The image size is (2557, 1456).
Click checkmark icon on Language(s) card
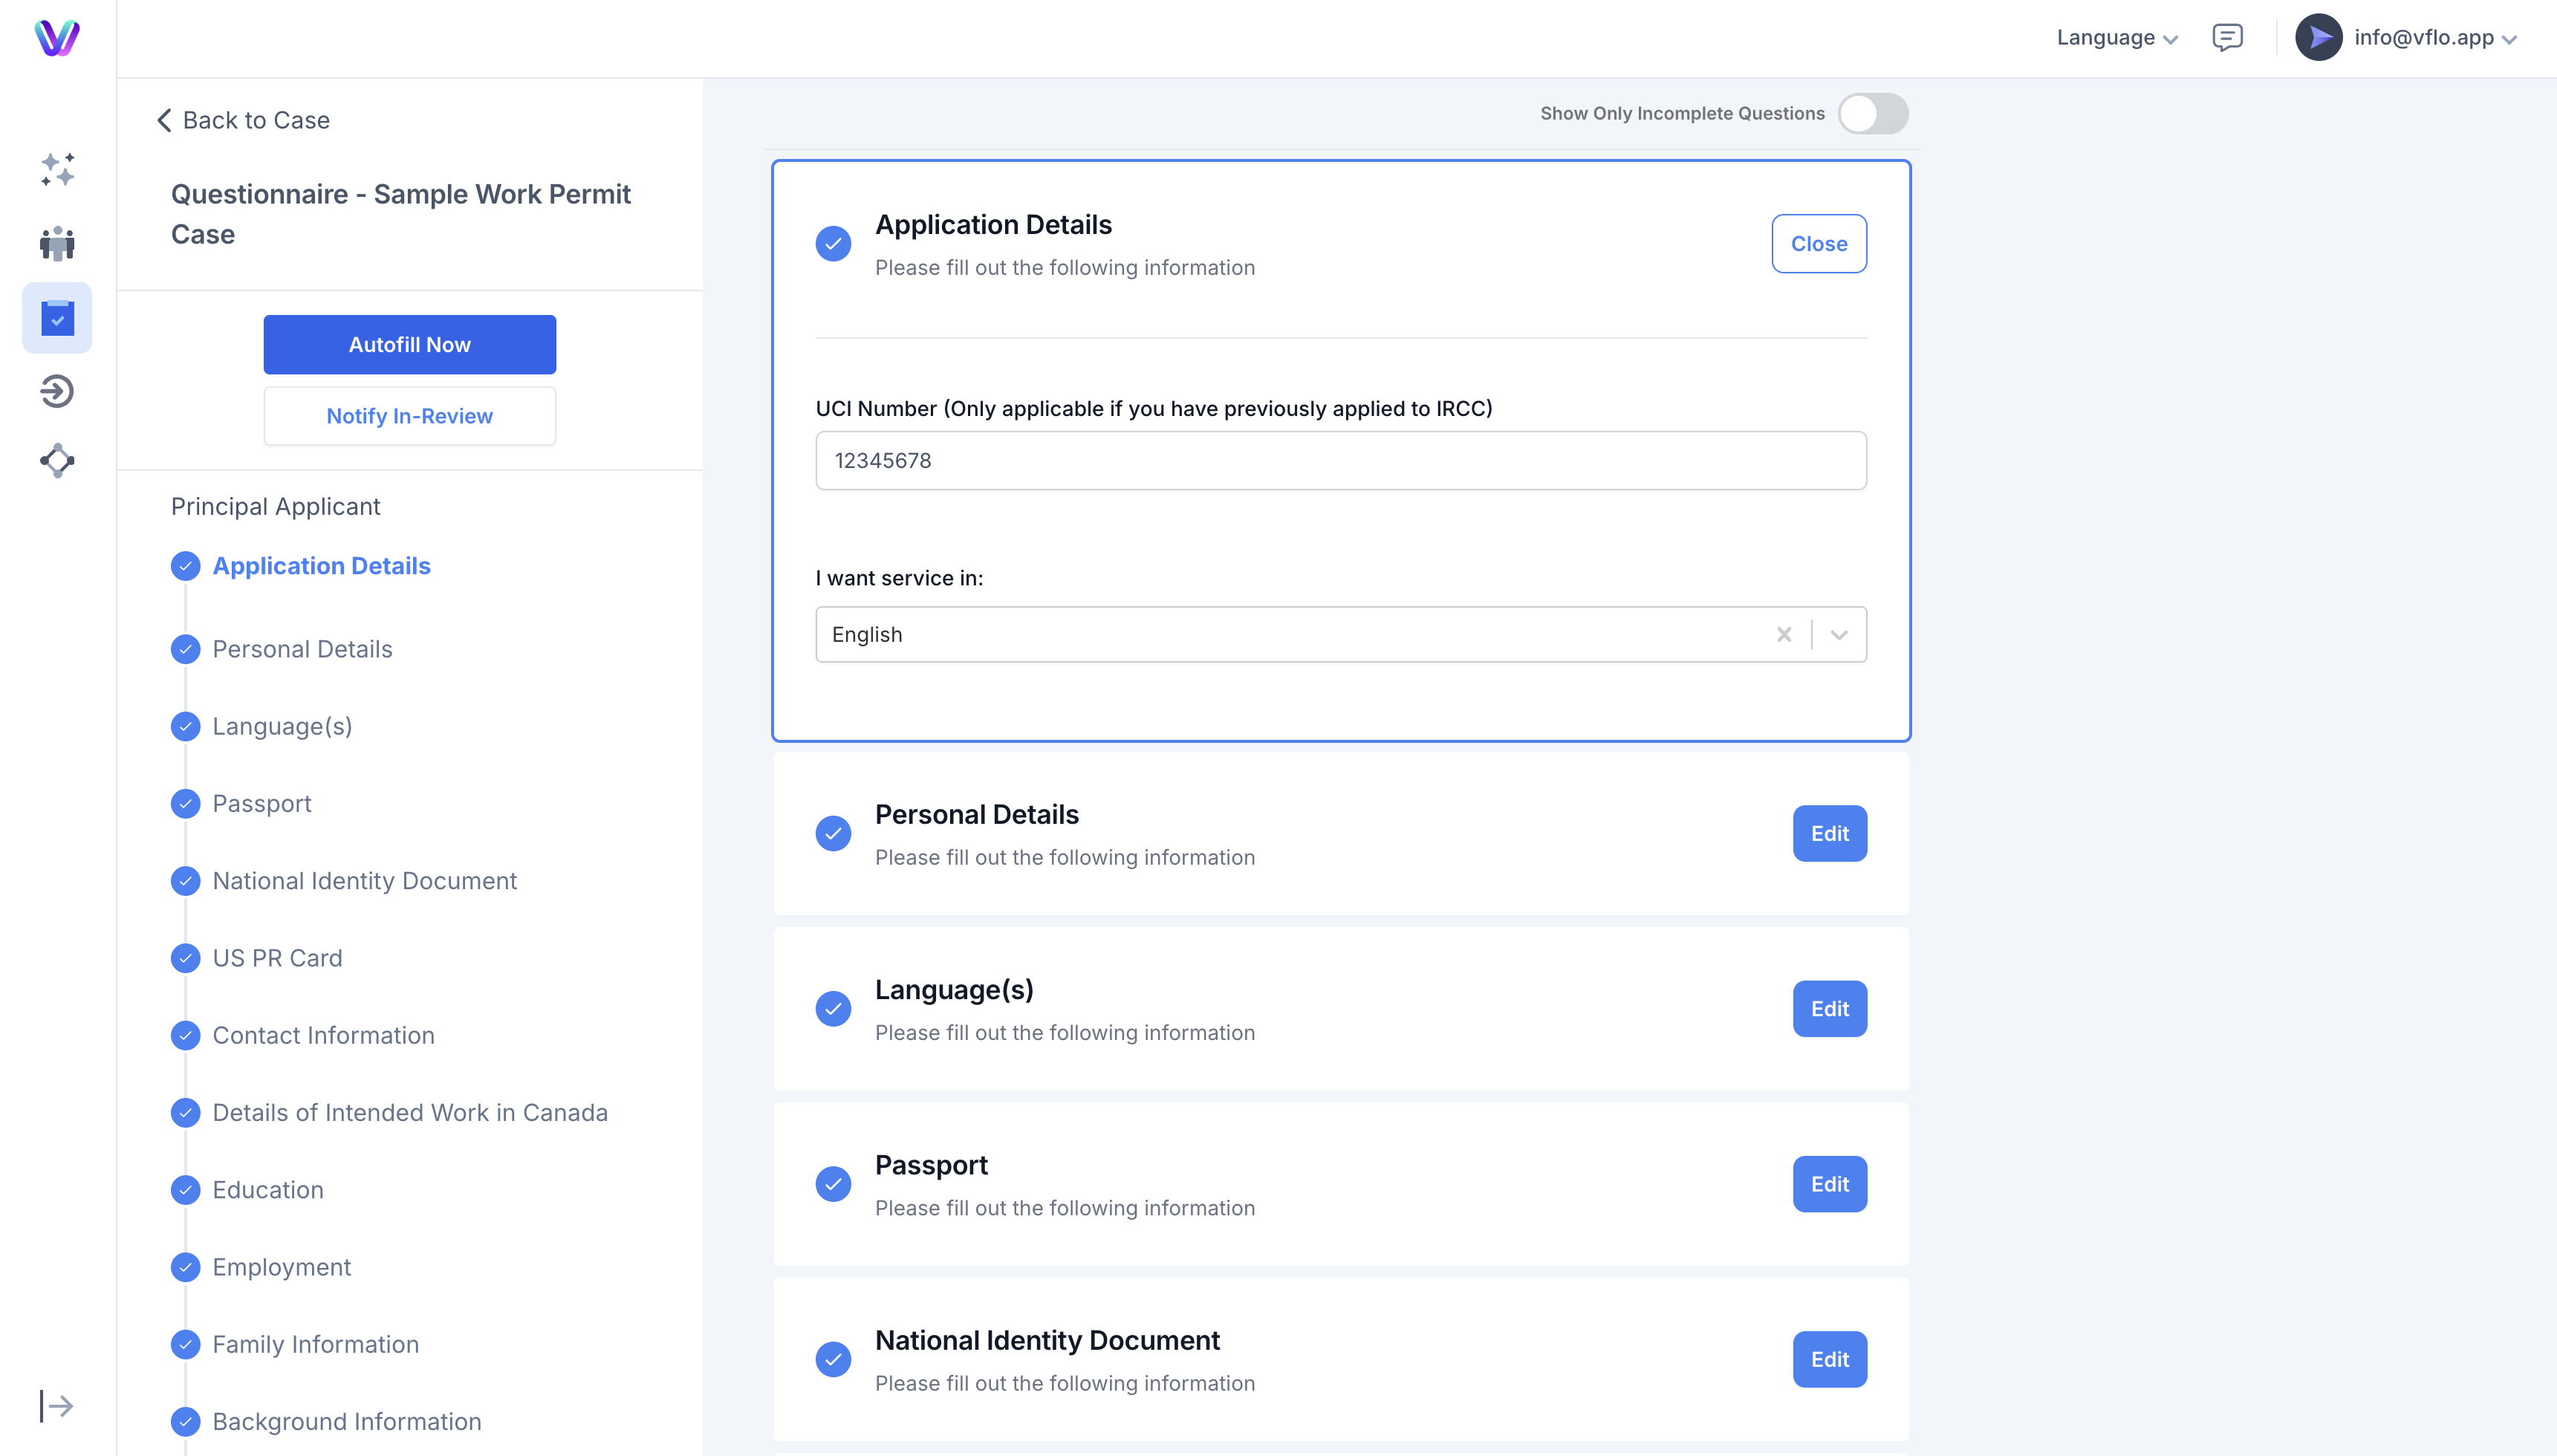point(833,1009)
